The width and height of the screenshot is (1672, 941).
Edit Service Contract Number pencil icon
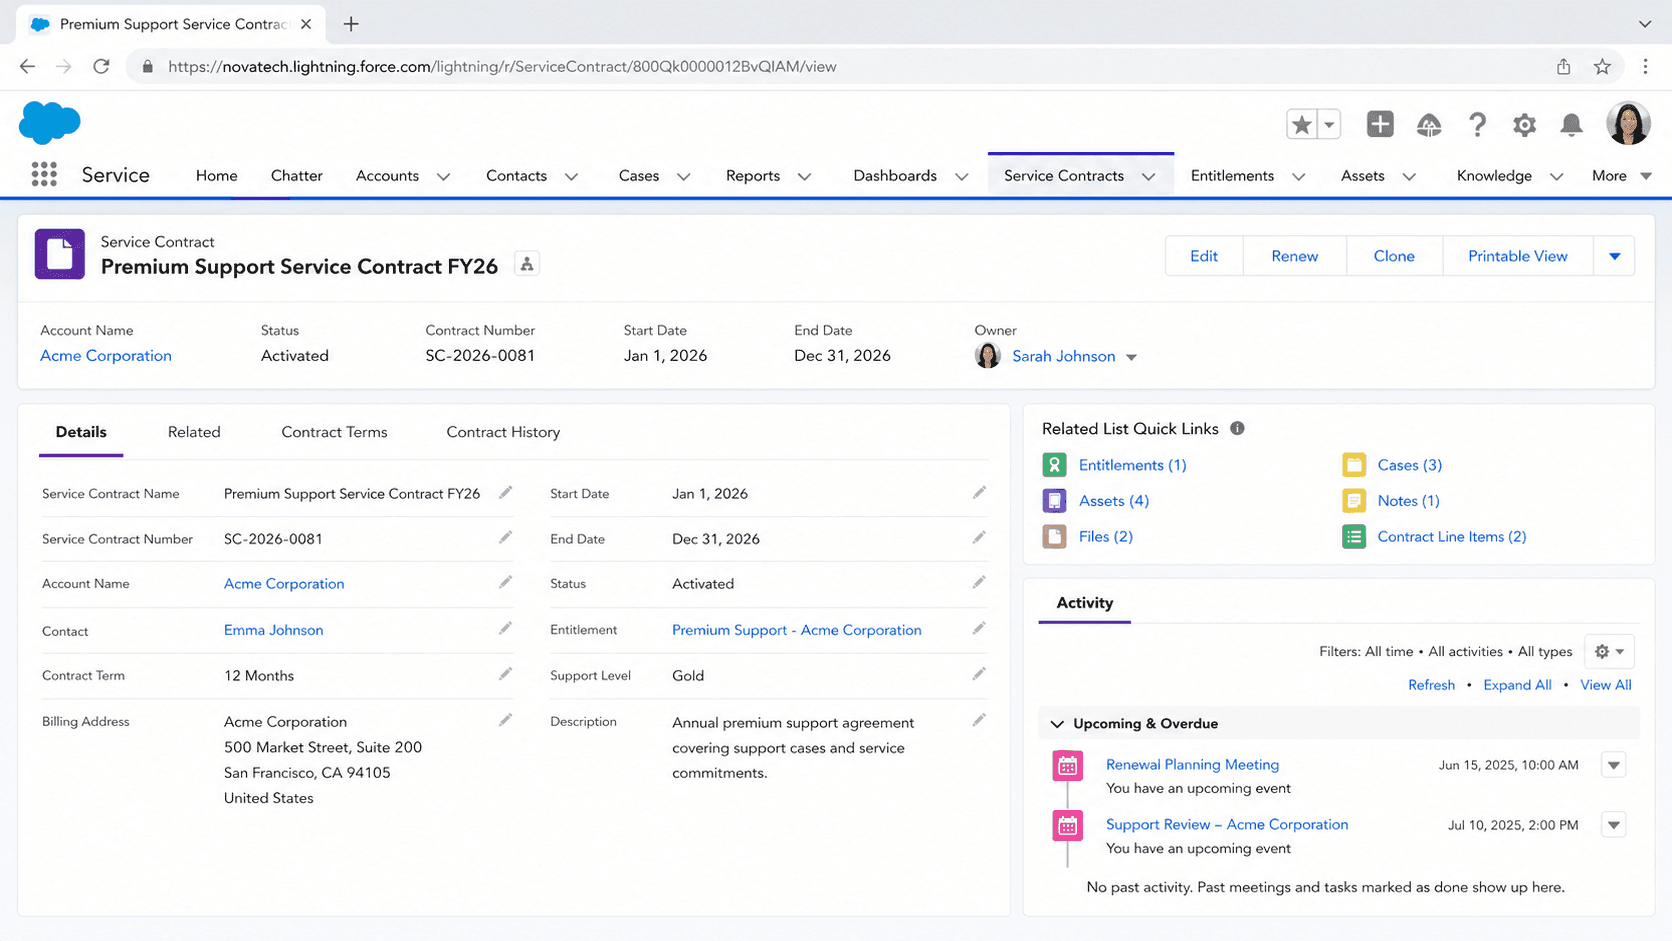point(506,537)
